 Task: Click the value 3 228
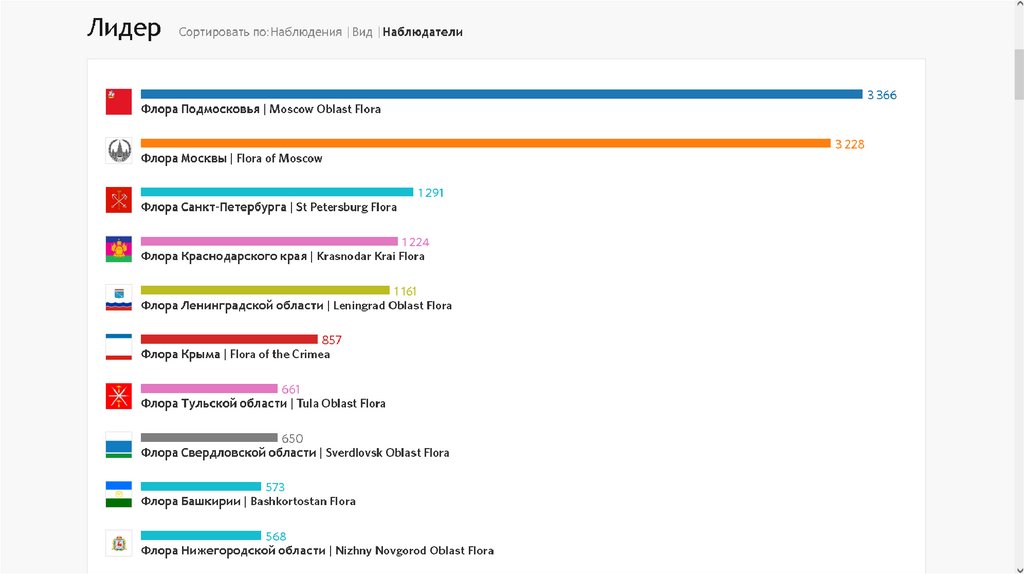tap(850, 144)
